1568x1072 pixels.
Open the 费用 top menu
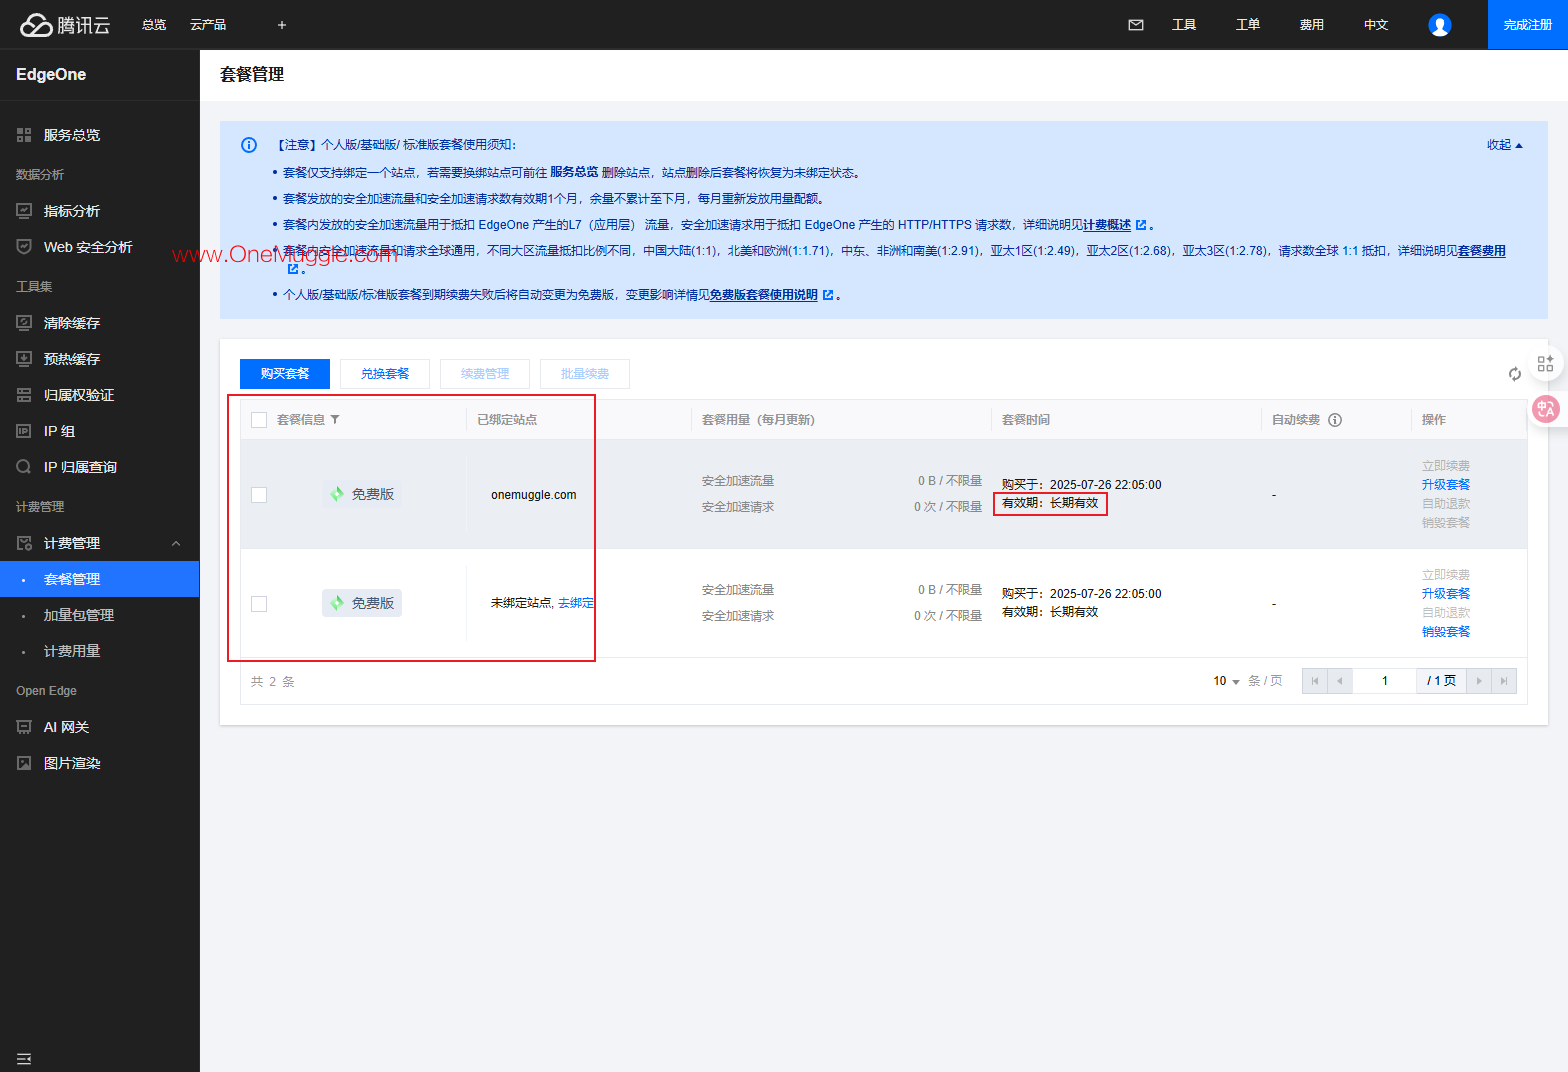pos(1312,25)
